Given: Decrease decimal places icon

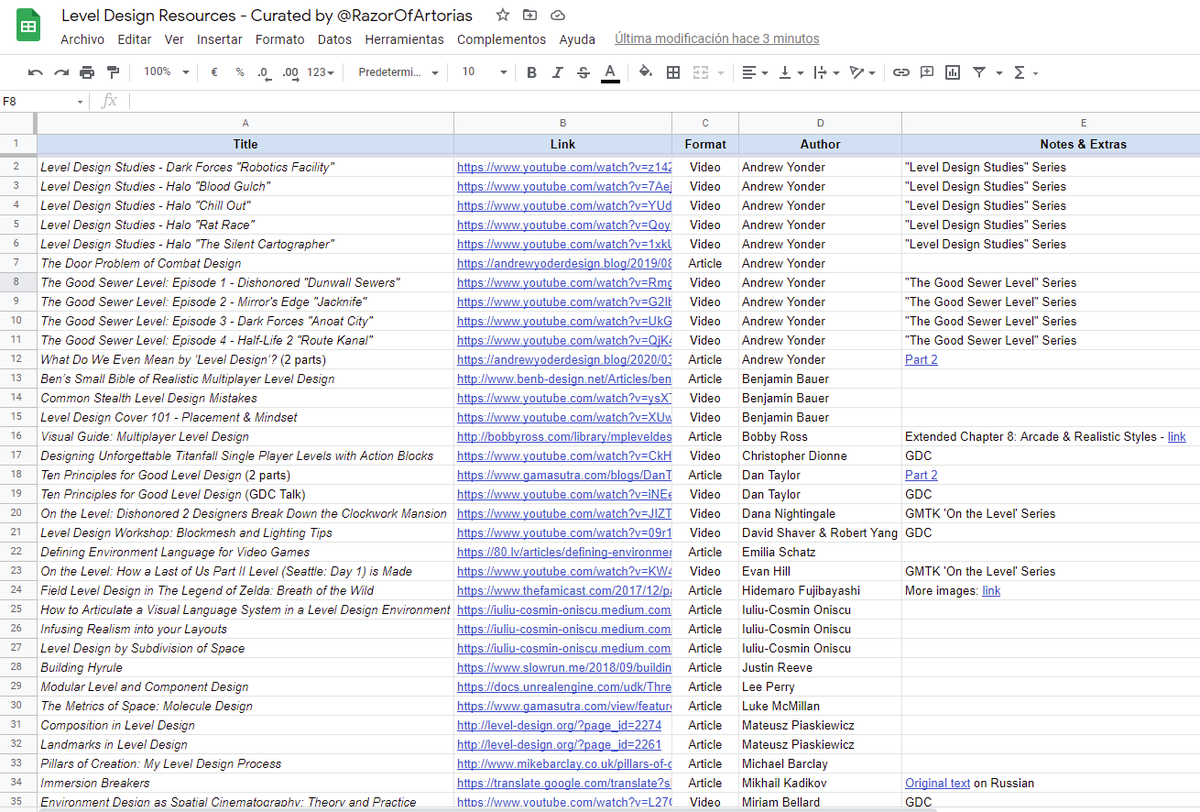Looking at the screenshot, I should [264, 72].
